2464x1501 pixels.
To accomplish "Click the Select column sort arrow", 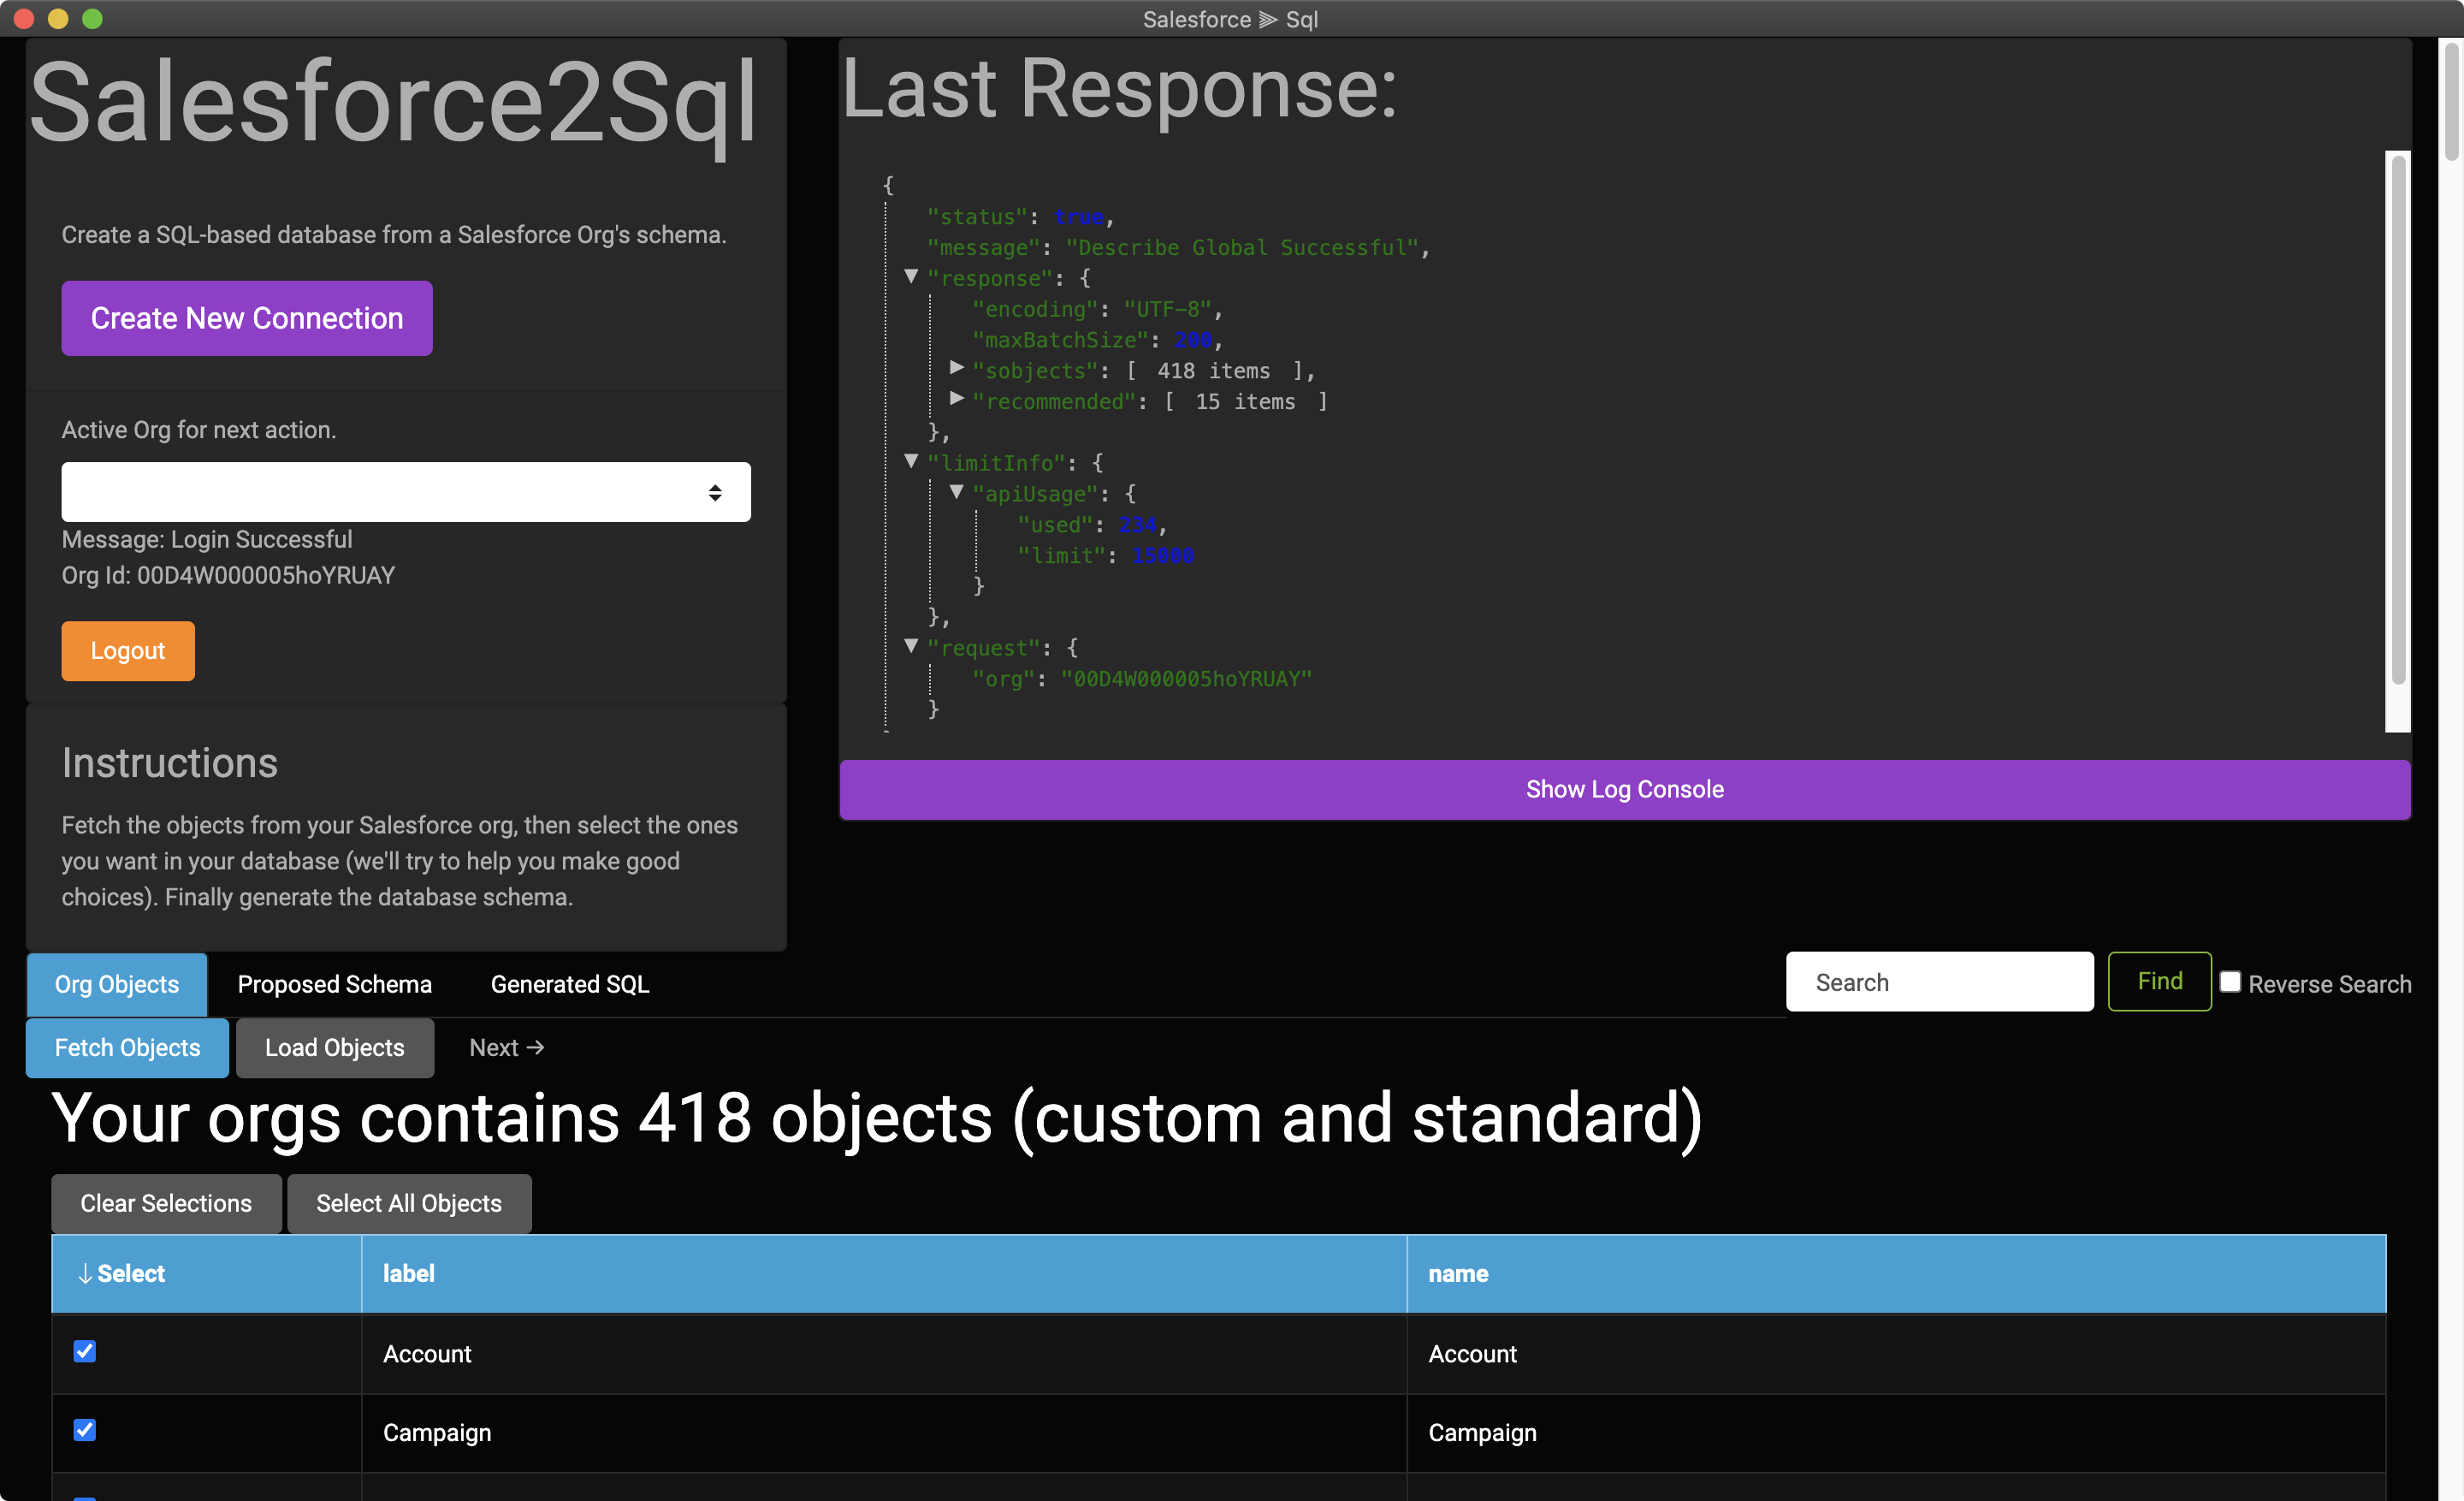I will pyautogui.click(x=86, y=1273).
